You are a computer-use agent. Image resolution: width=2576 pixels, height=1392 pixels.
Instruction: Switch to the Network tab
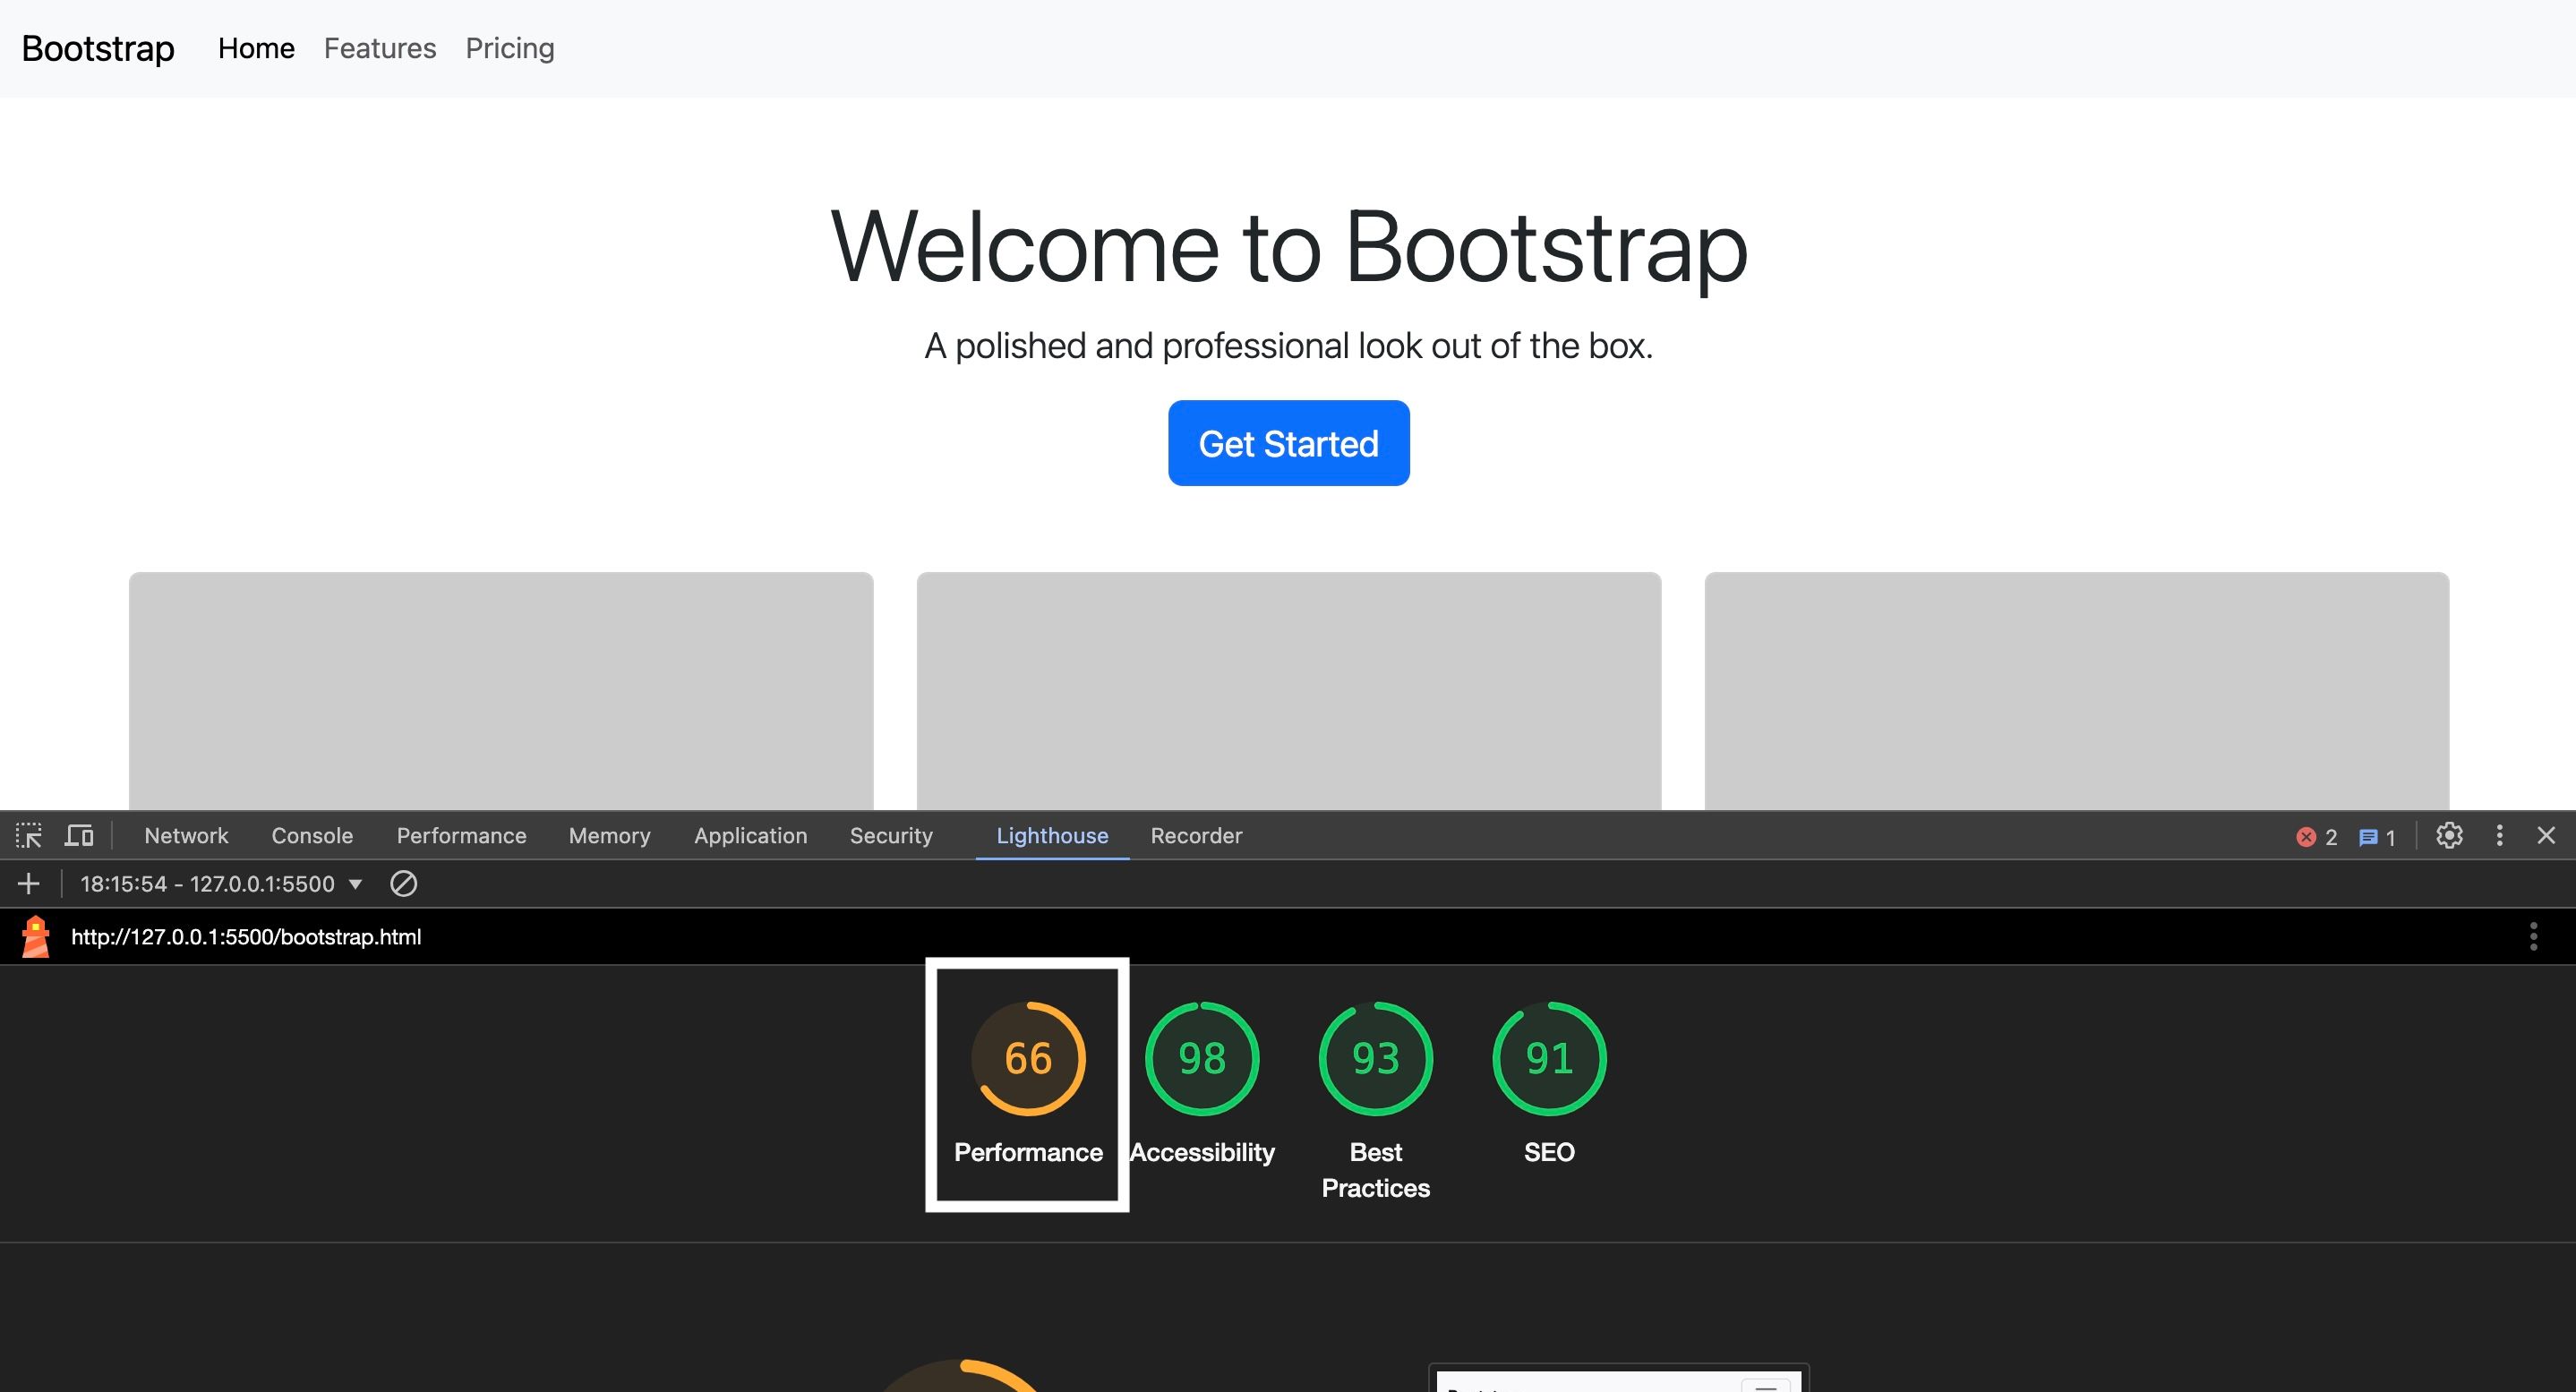click(186, 835)
